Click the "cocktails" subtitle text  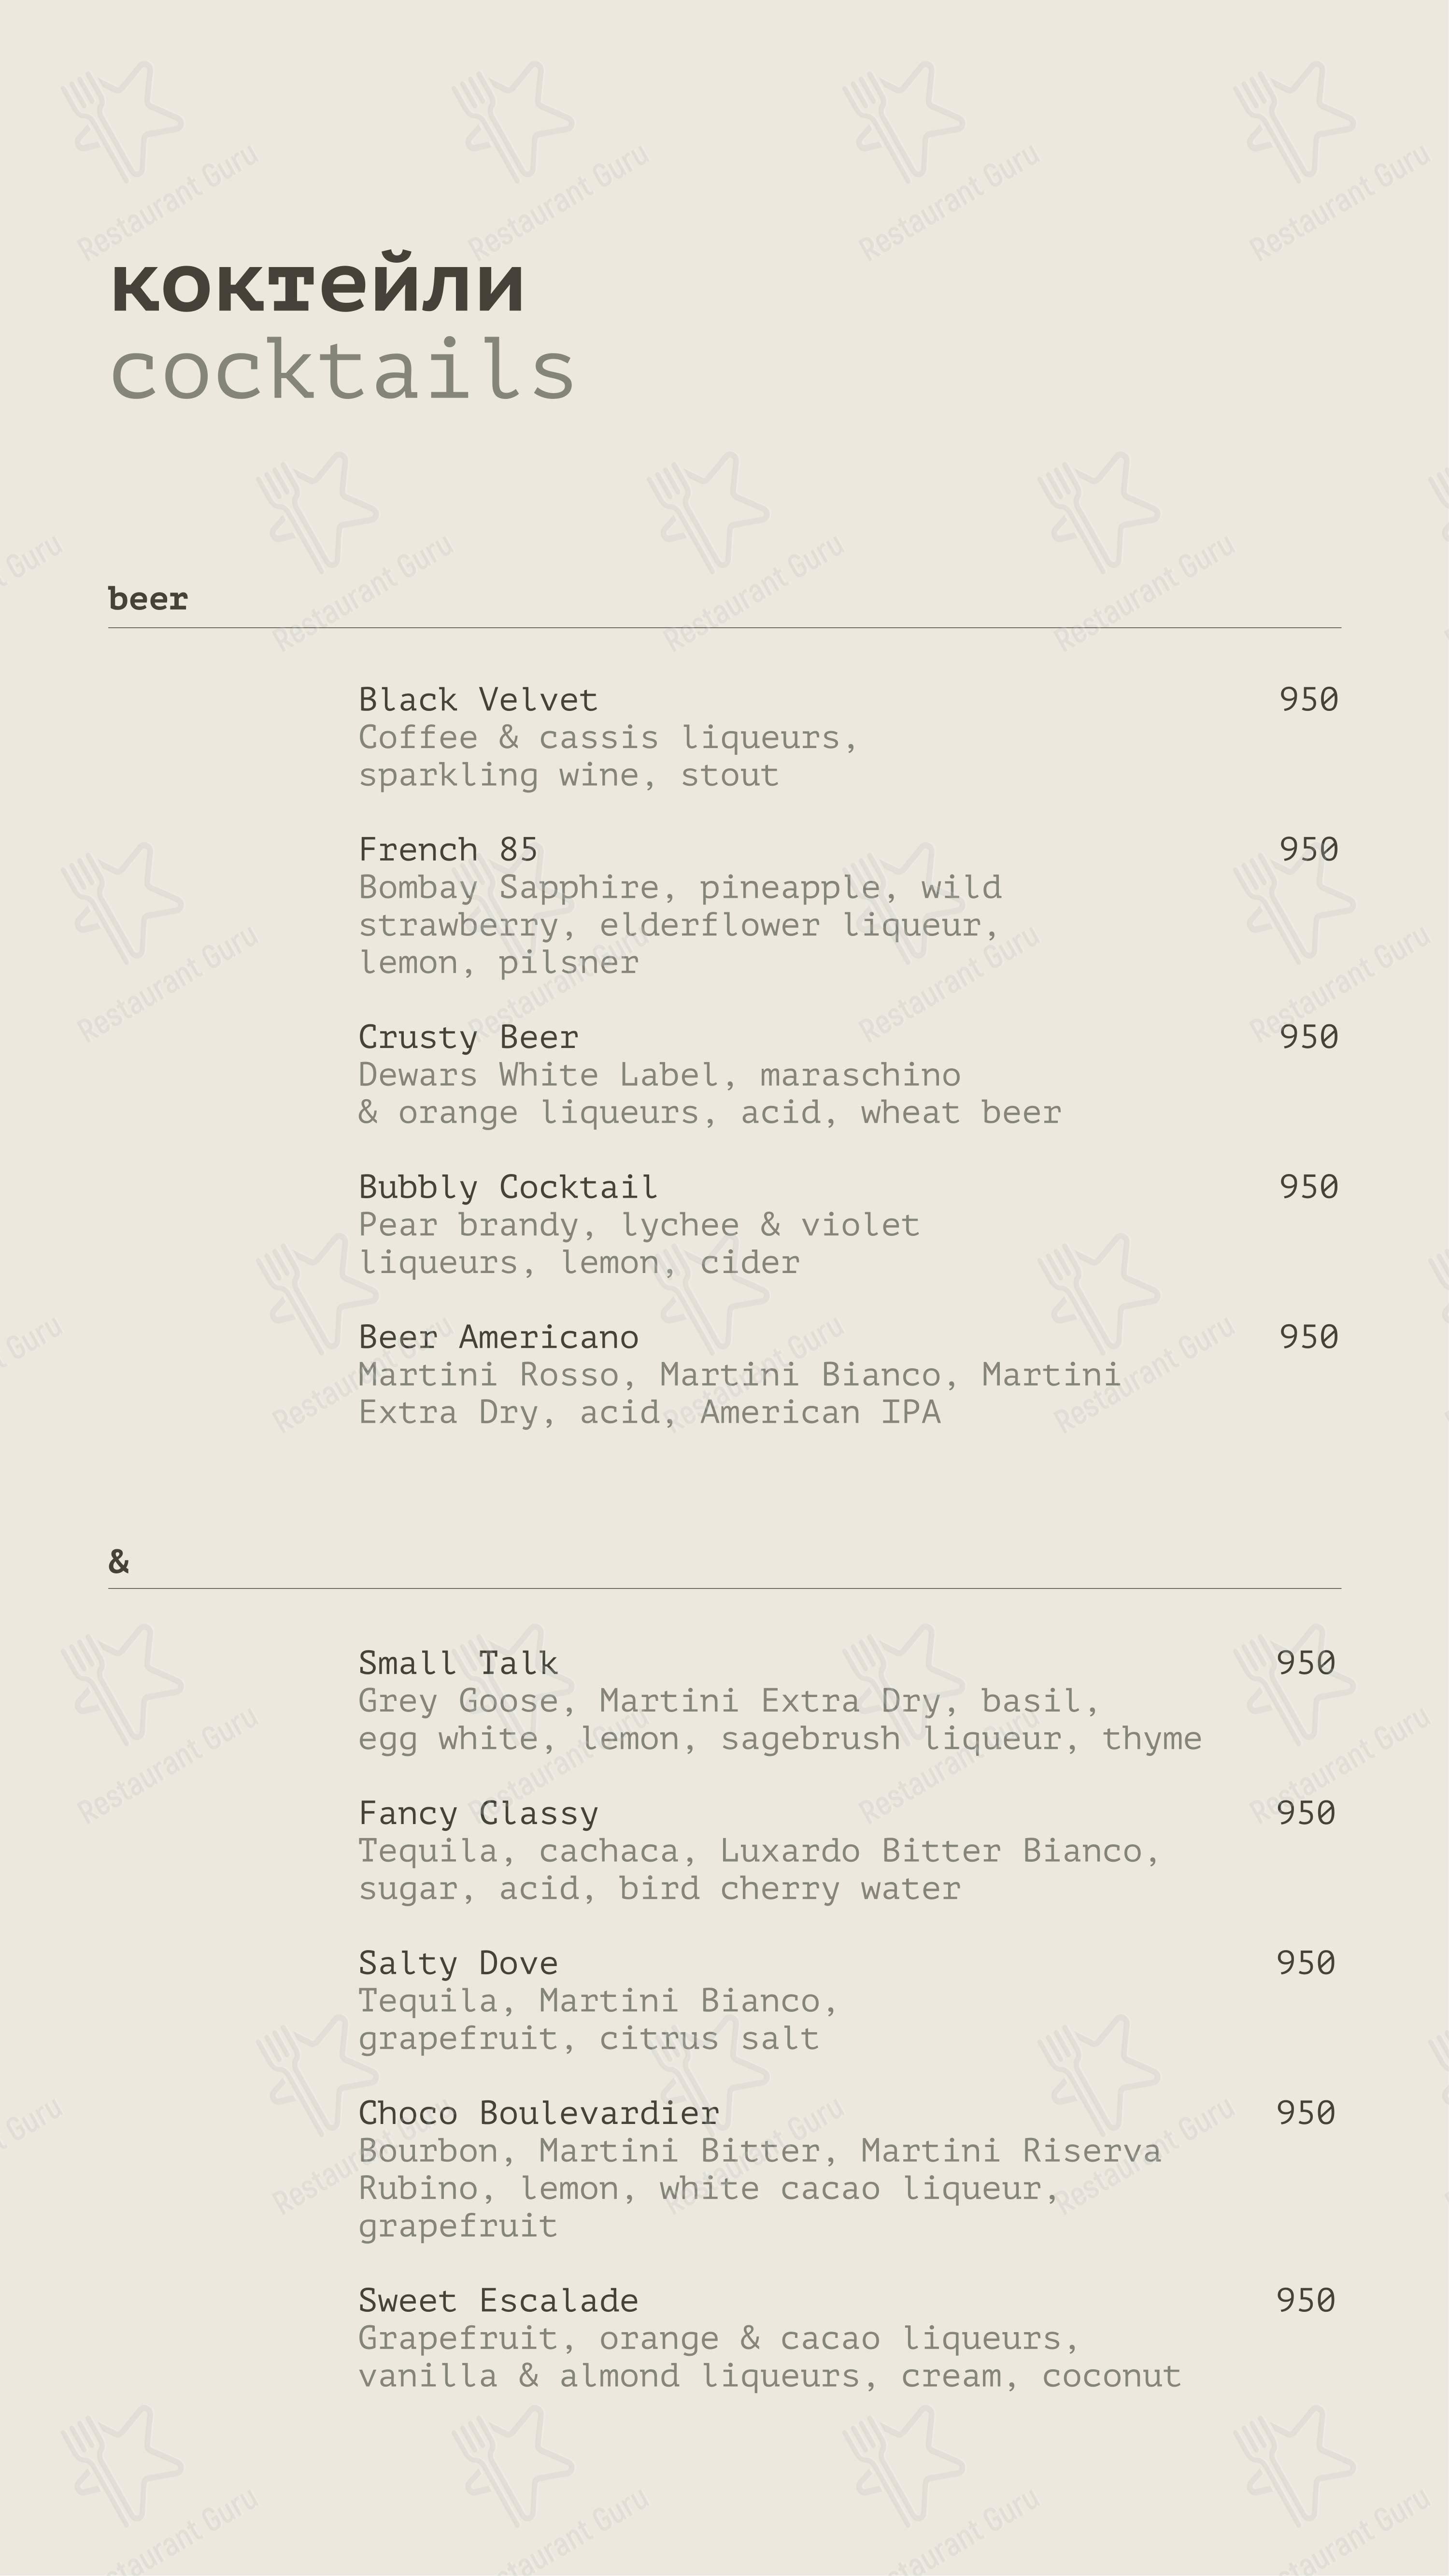[342, 370]
